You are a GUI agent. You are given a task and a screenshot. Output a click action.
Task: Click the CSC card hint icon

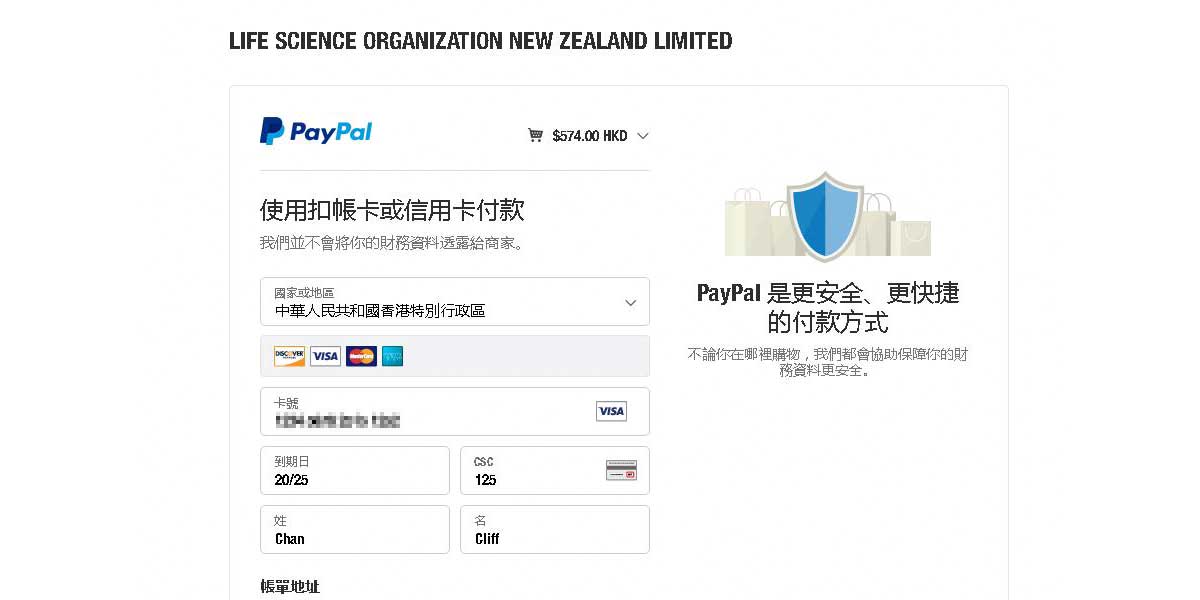click(x=621, y=470)
